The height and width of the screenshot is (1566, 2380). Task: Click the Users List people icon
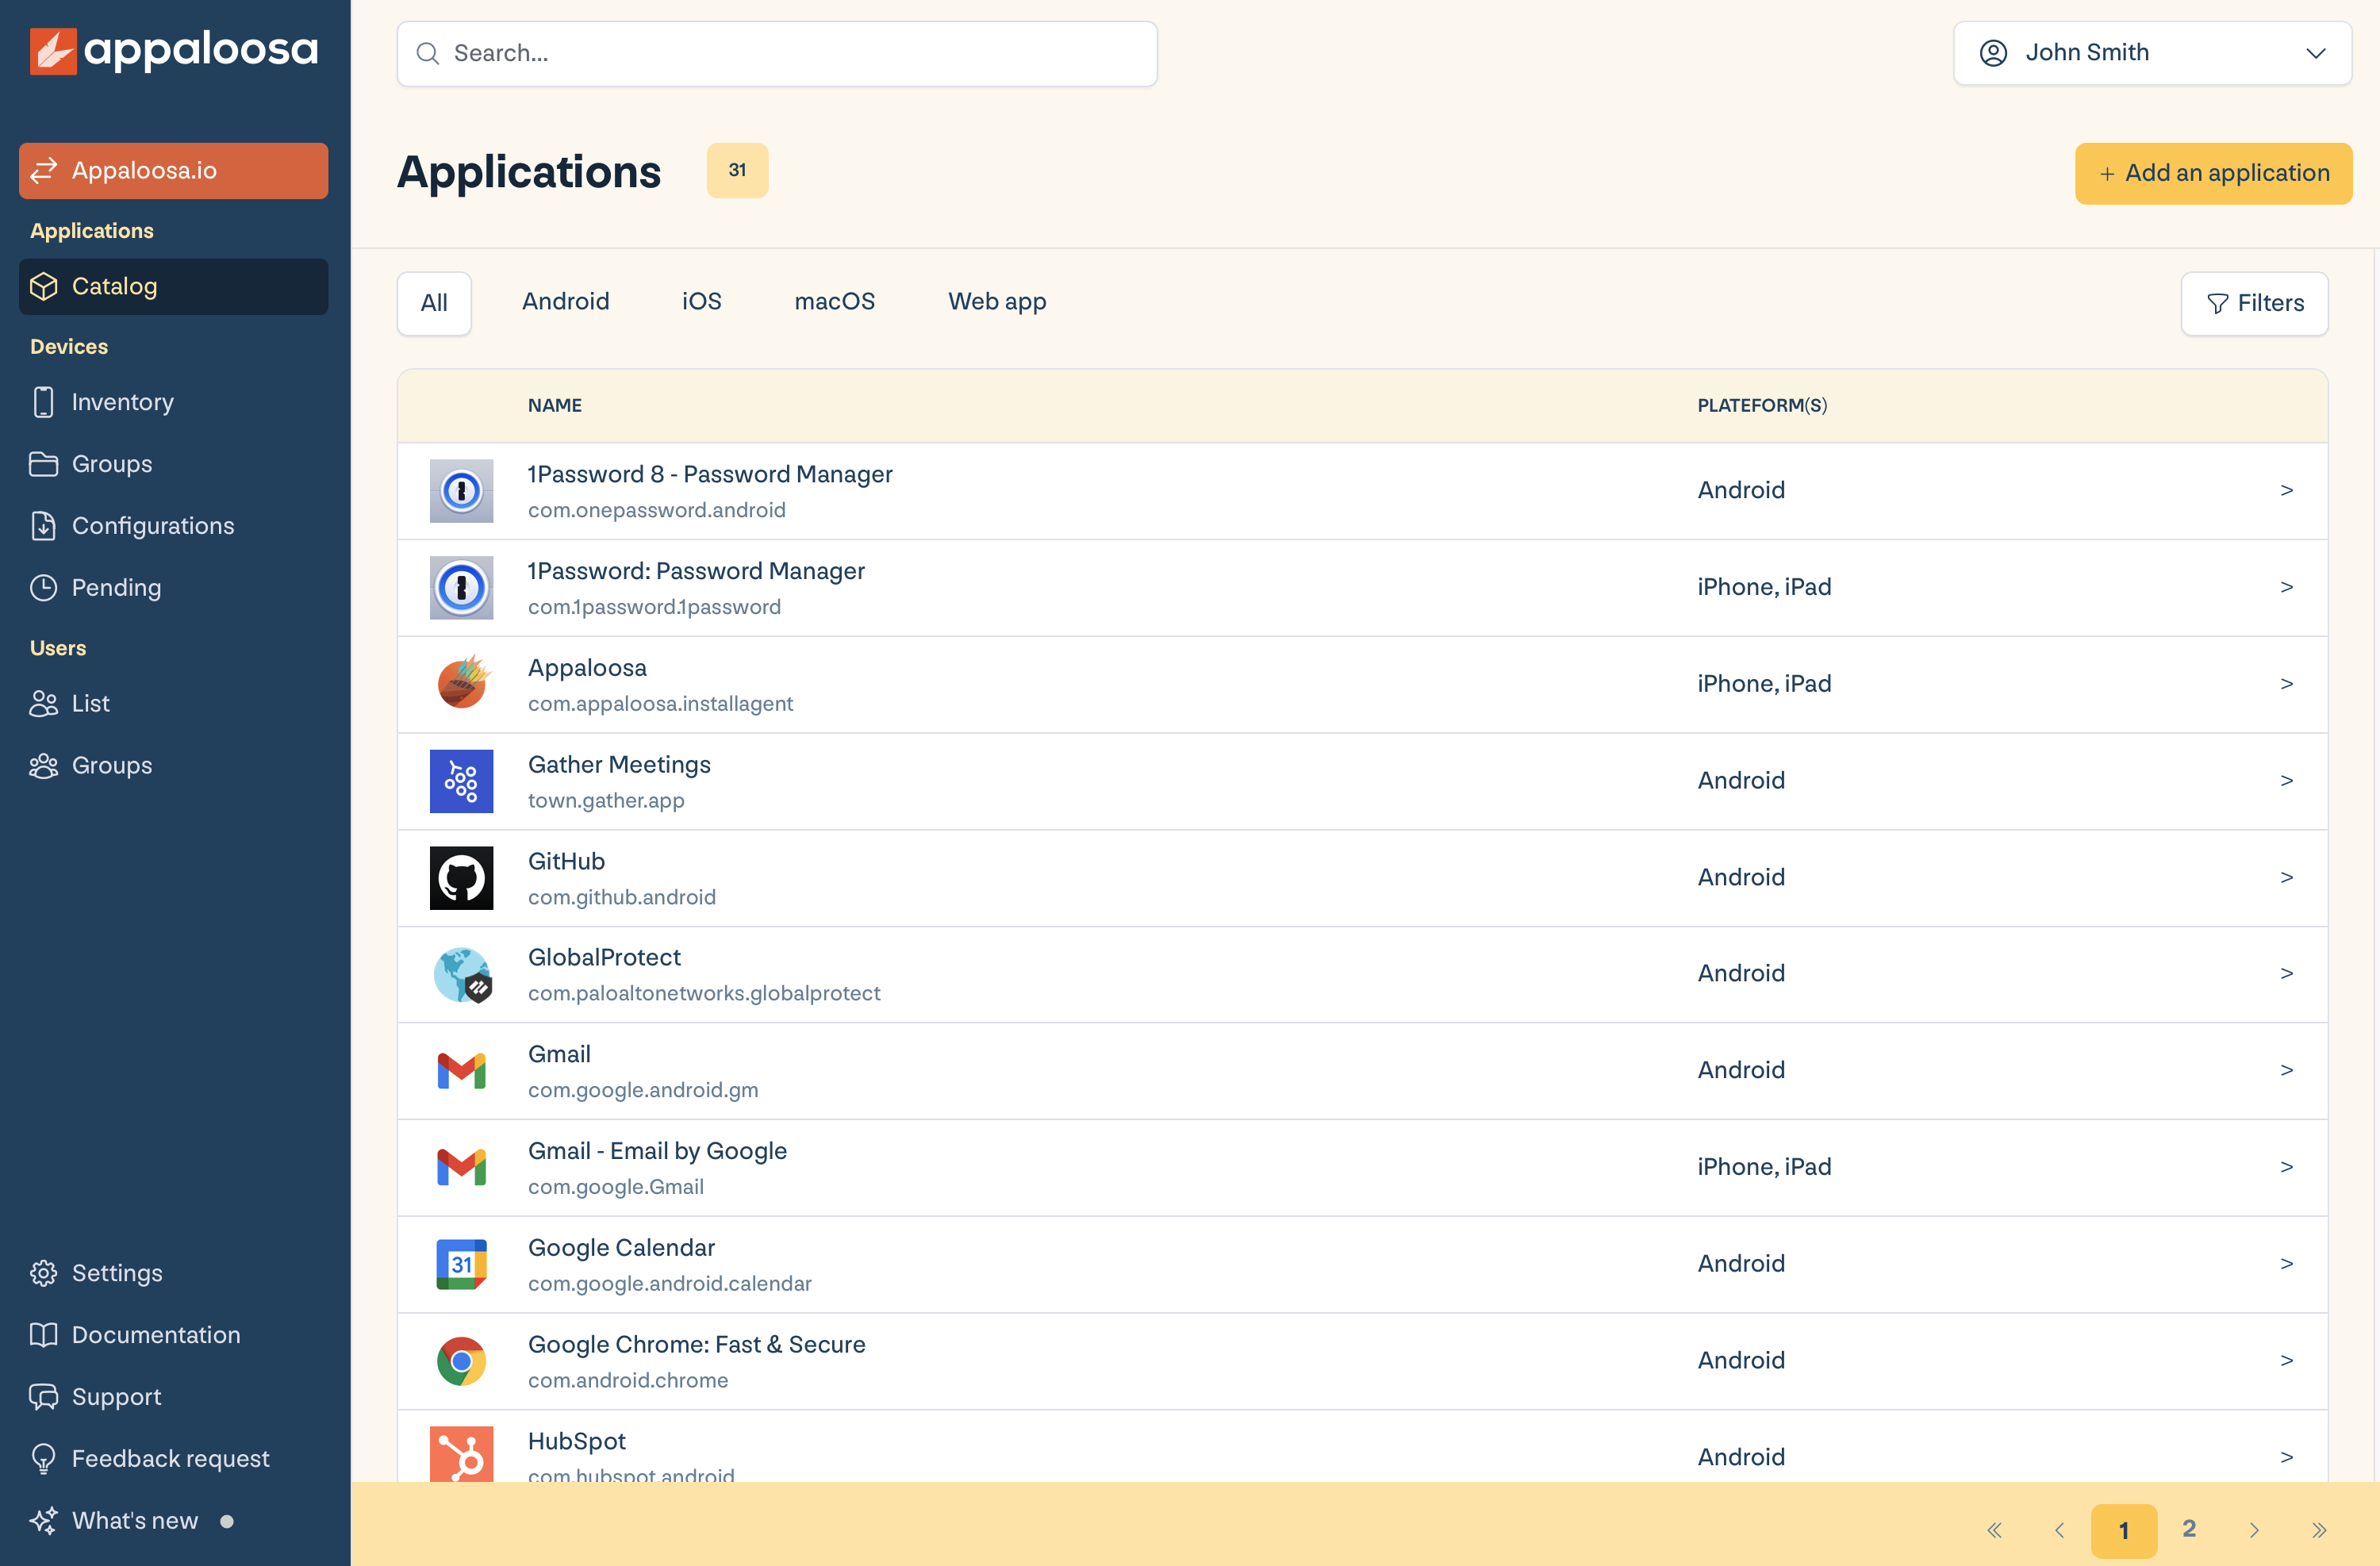tap(44, 704)
